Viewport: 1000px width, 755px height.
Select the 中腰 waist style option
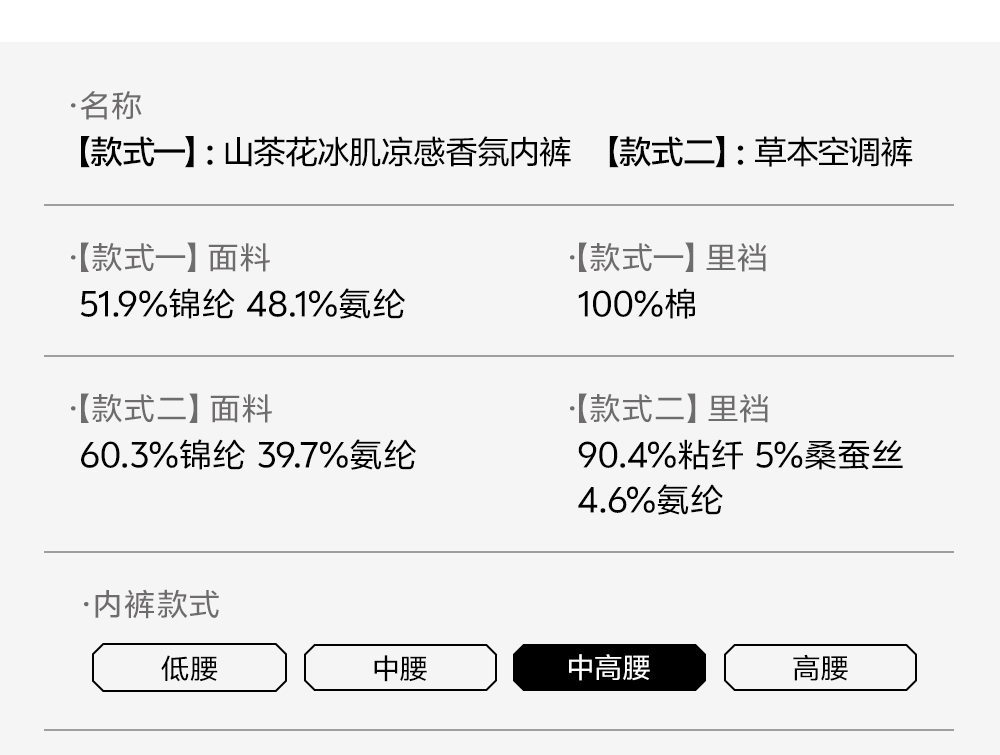tap(400, 668)
